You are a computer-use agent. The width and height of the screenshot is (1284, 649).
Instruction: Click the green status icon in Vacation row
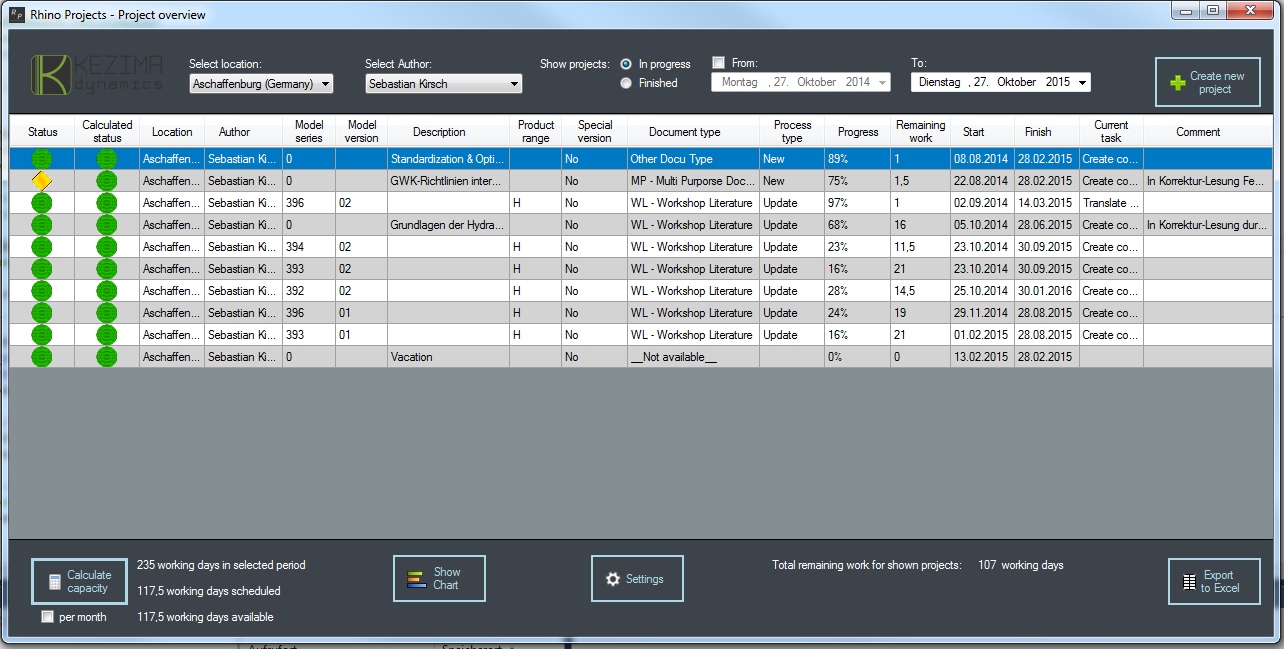click(x=41, y=357)
